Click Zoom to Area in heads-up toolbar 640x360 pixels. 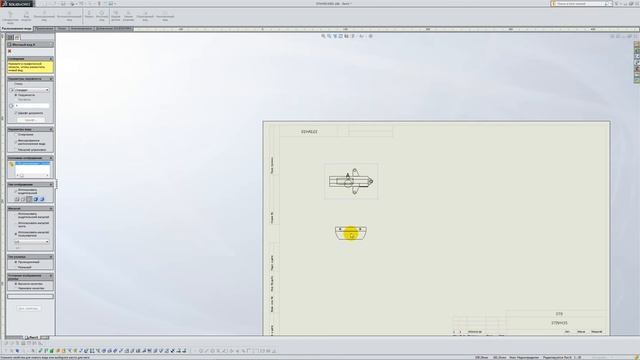329,36
